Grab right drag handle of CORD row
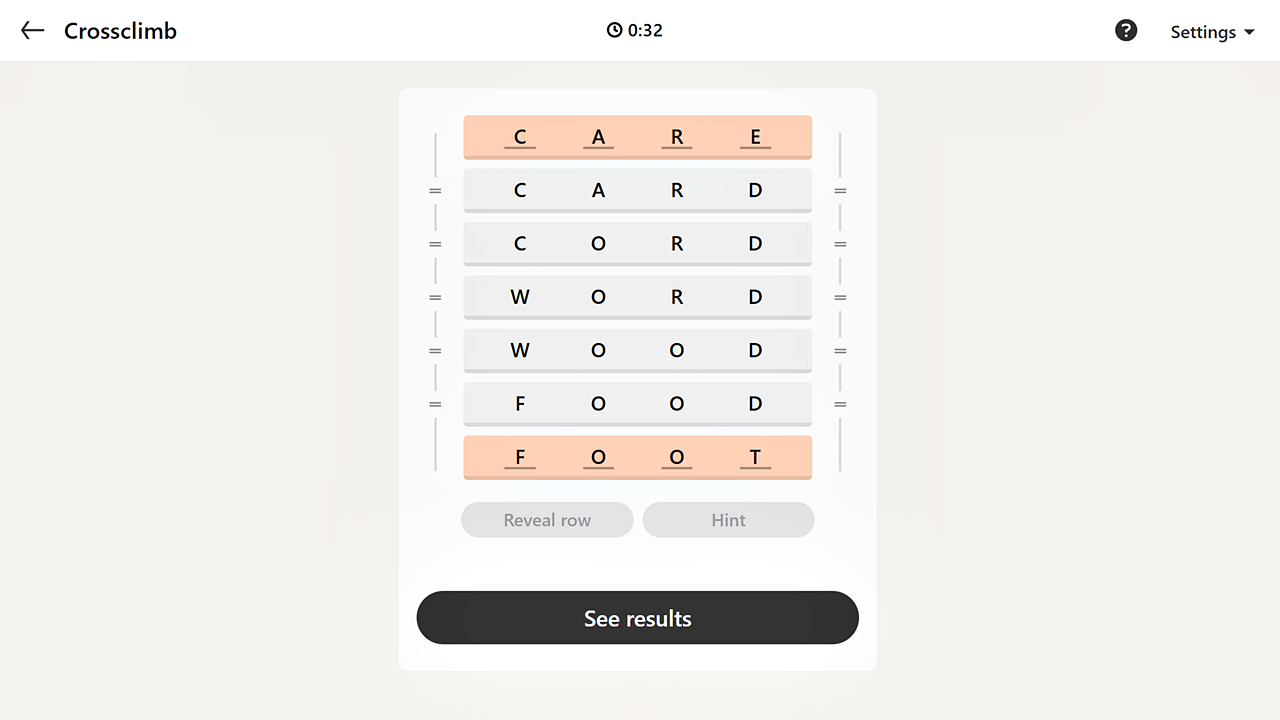 840,244
